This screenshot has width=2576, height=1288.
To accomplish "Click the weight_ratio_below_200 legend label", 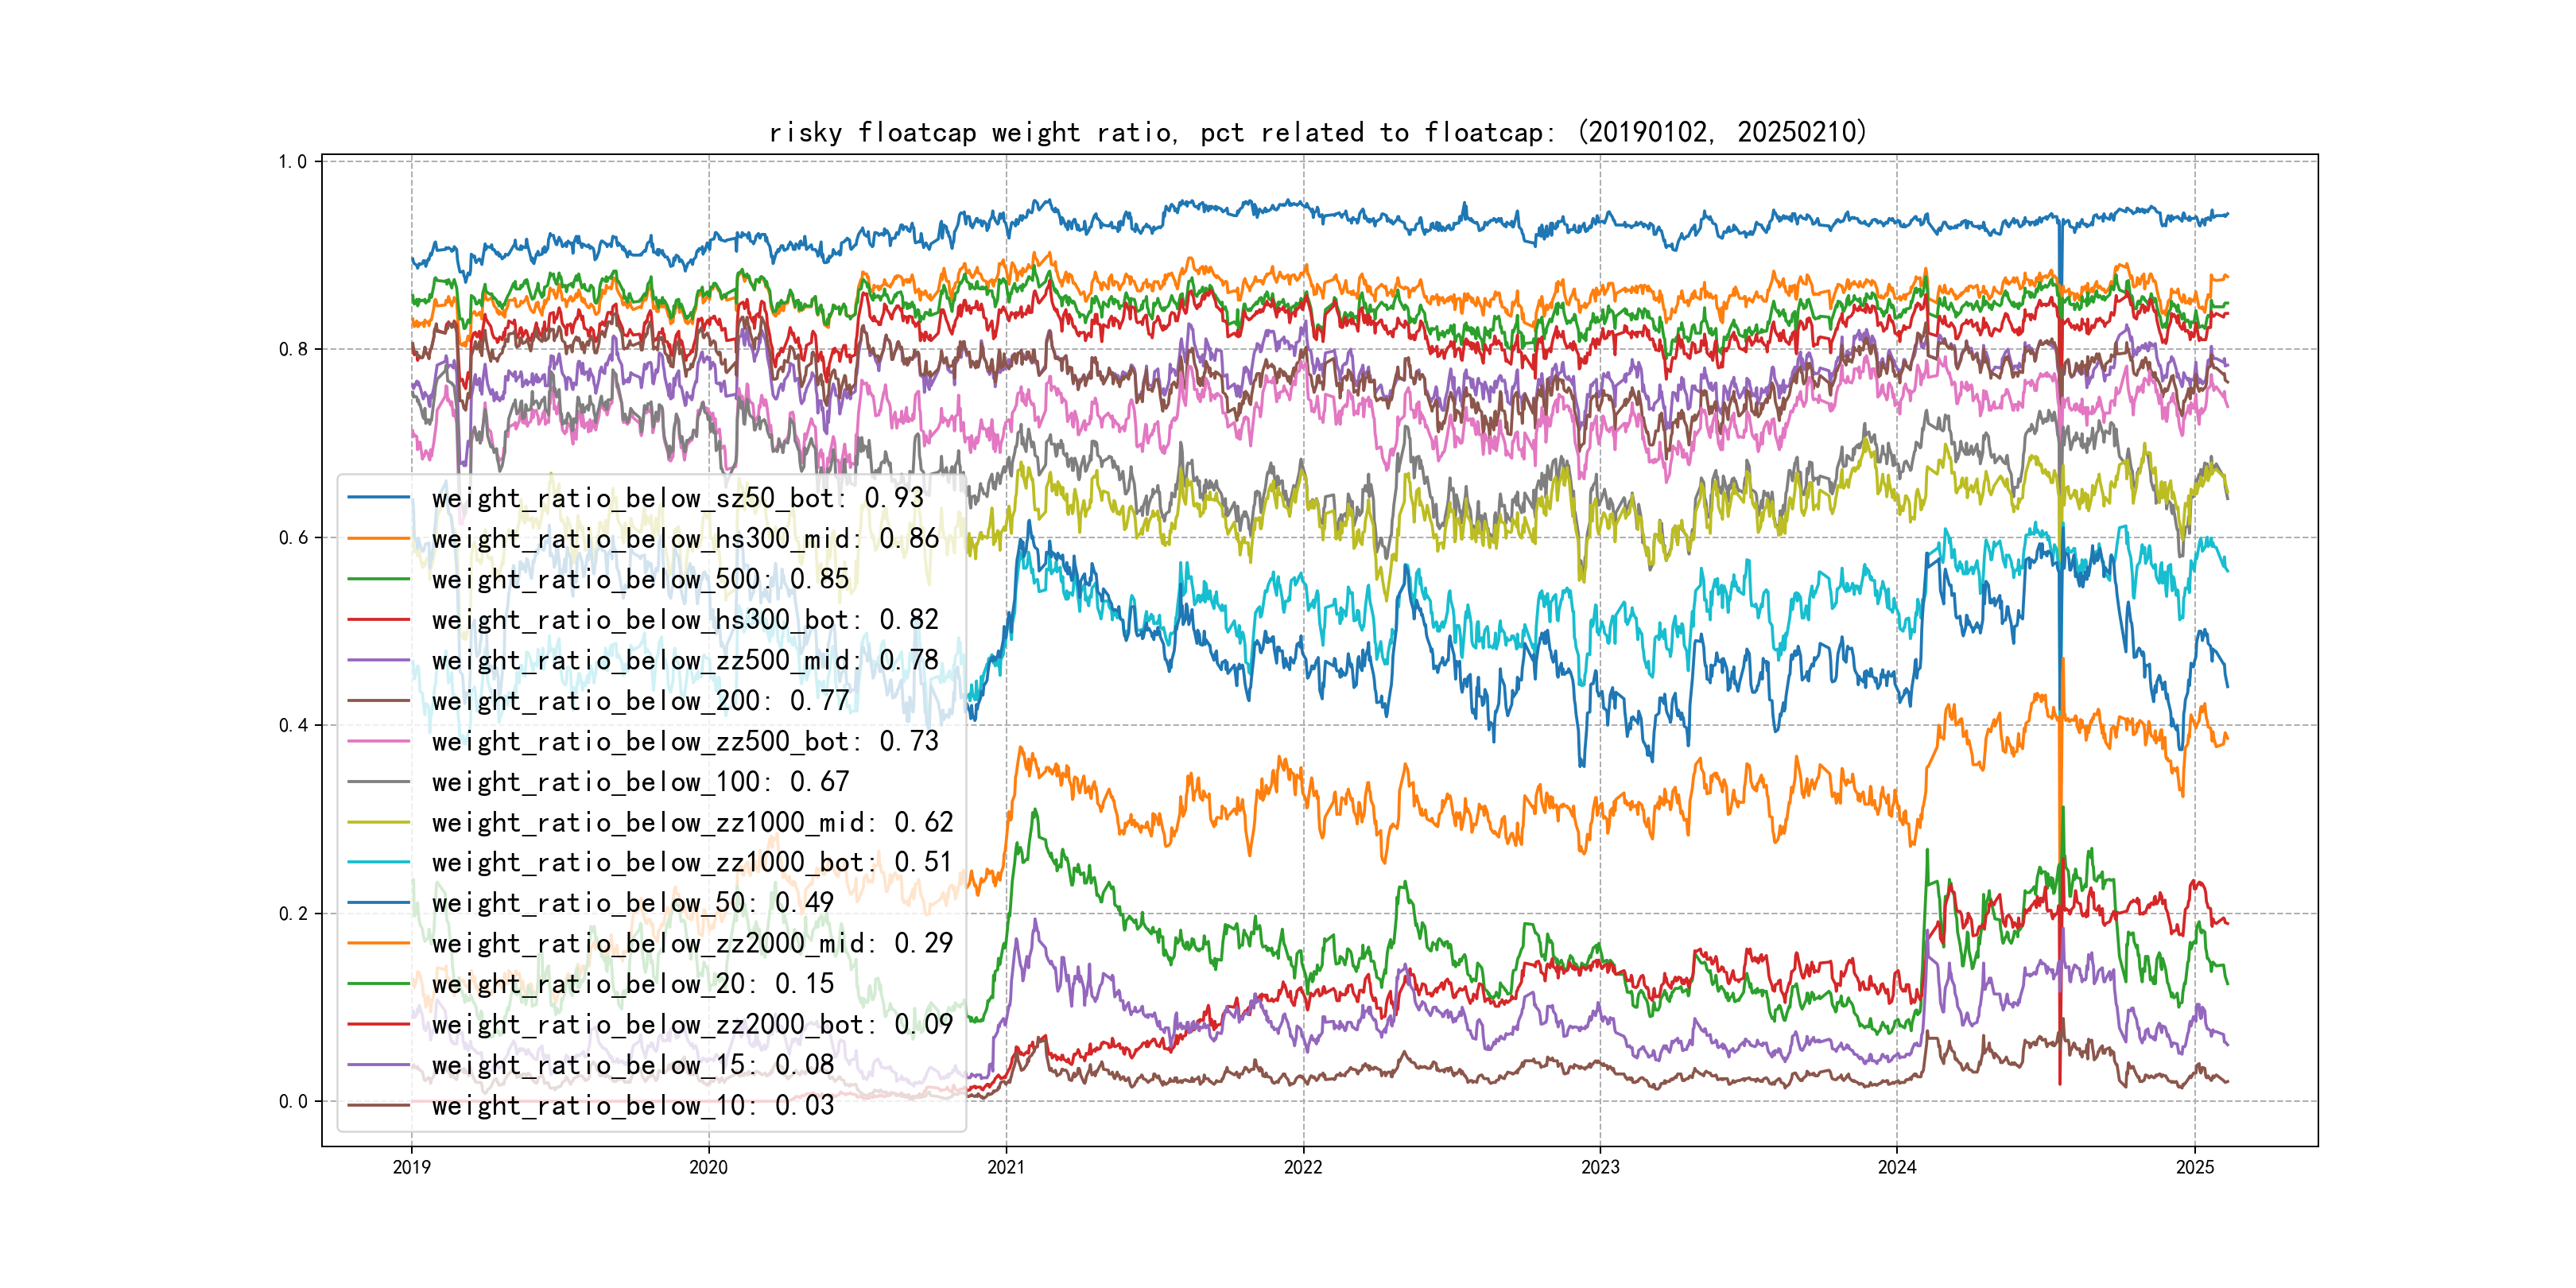I will (640, 701).
